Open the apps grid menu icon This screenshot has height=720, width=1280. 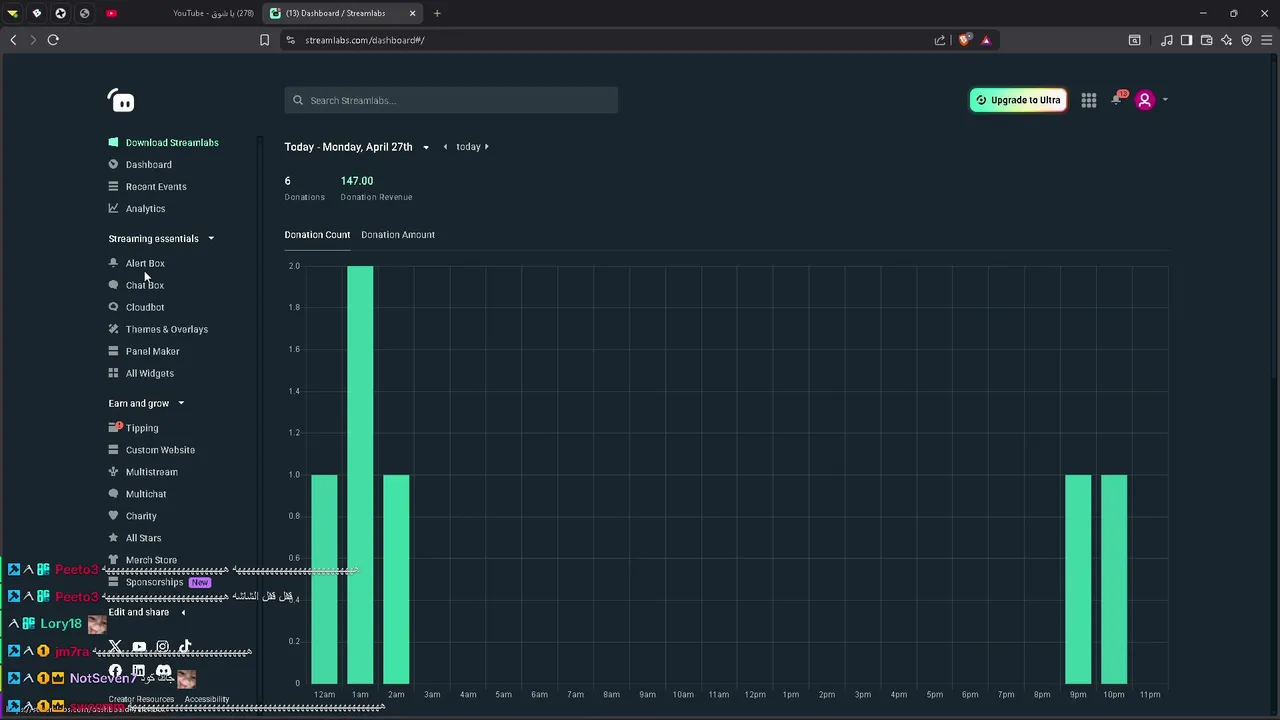[1088, 100]
